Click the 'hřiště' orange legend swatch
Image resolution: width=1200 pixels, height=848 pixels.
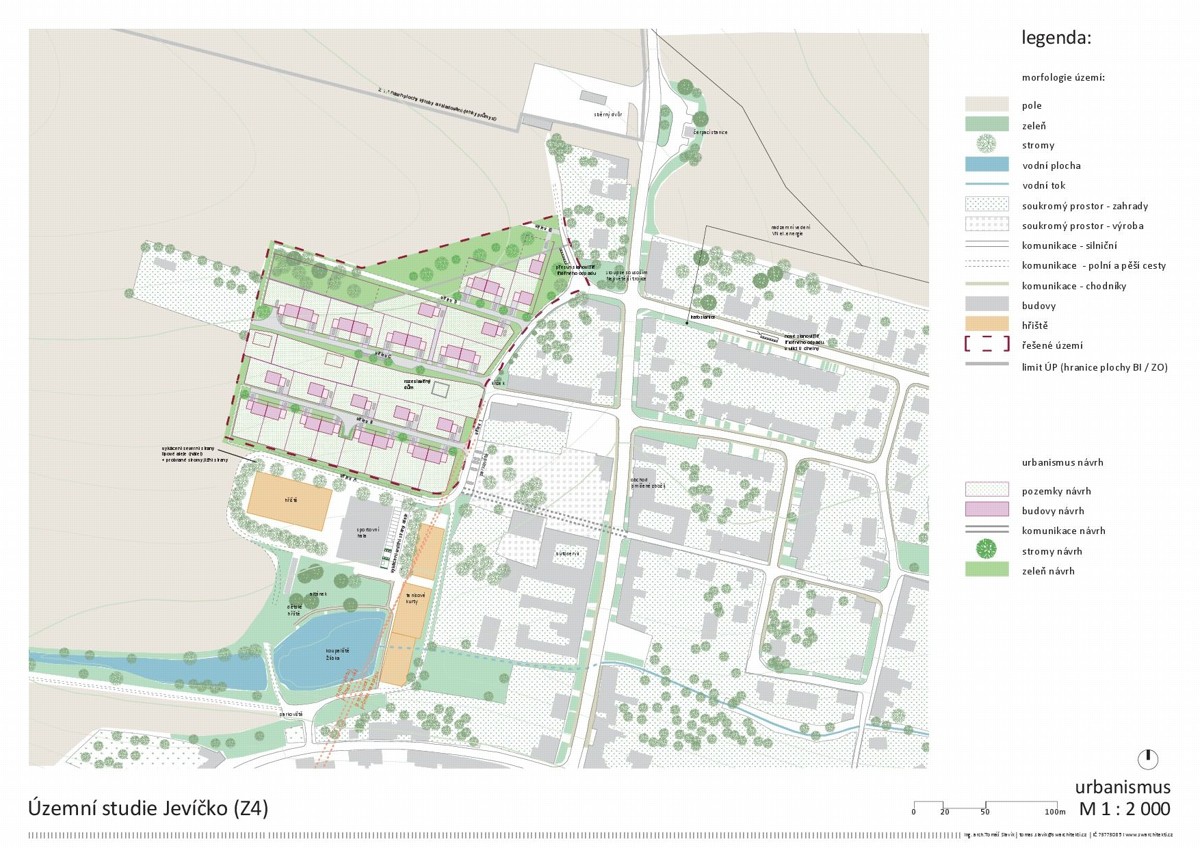986,325
